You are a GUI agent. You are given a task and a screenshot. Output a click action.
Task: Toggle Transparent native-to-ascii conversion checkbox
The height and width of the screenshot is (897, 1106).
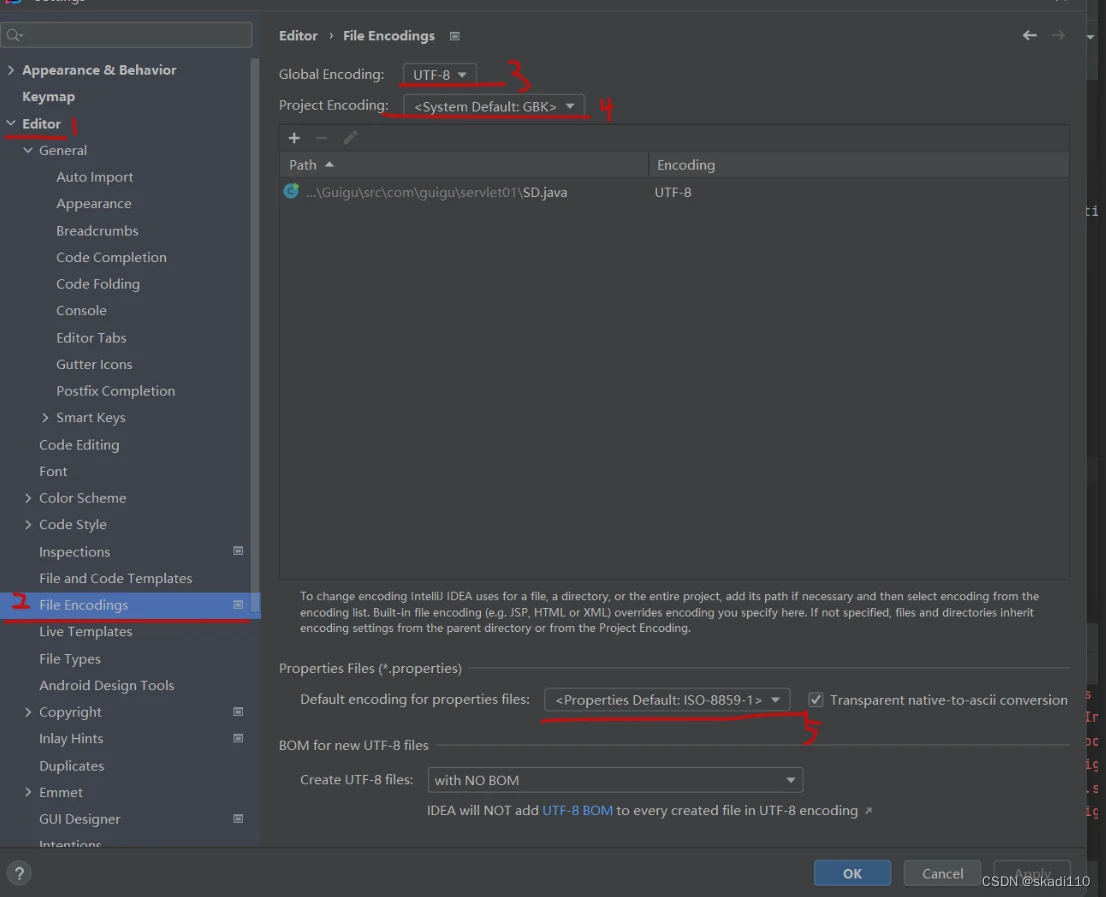(x=816, y=700)
